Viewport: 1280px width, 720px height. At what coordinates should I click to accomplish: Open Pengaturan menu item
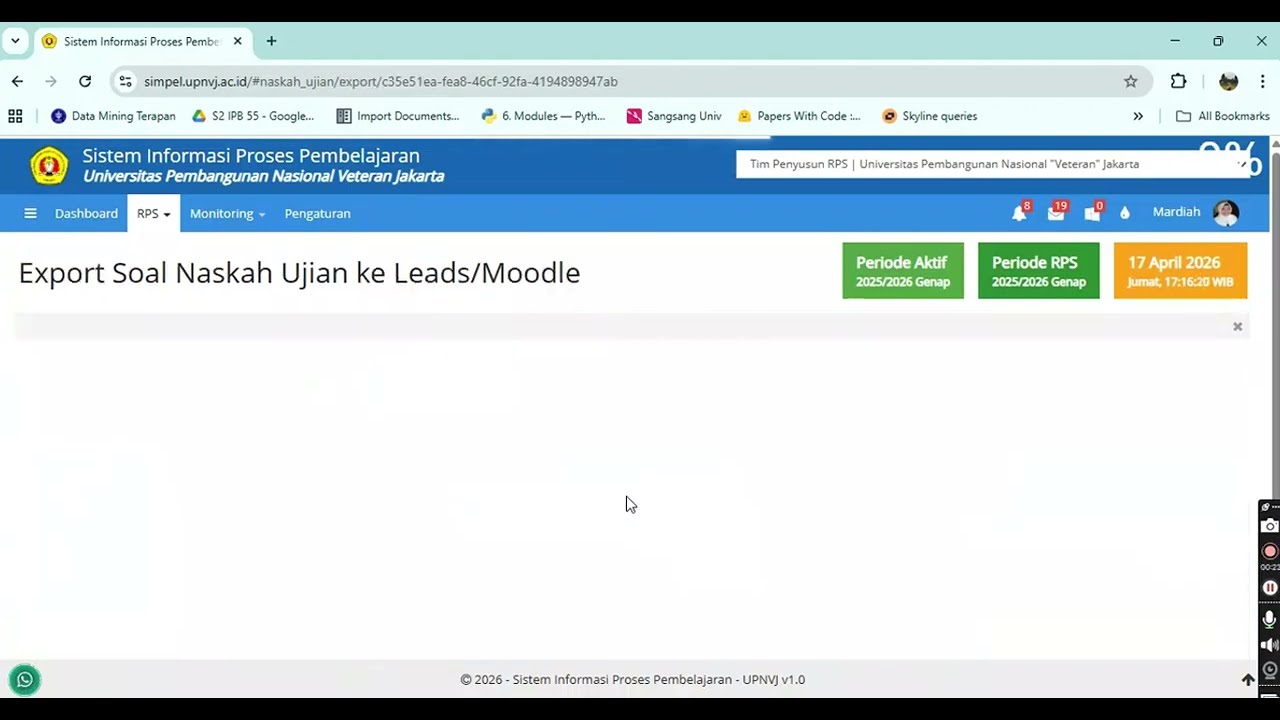point(317,213)
